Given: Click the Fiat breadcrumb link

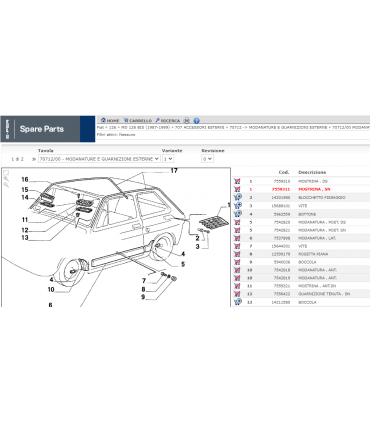Looking at the screenshot, I should pyautogui.click(x=100, y=128).
